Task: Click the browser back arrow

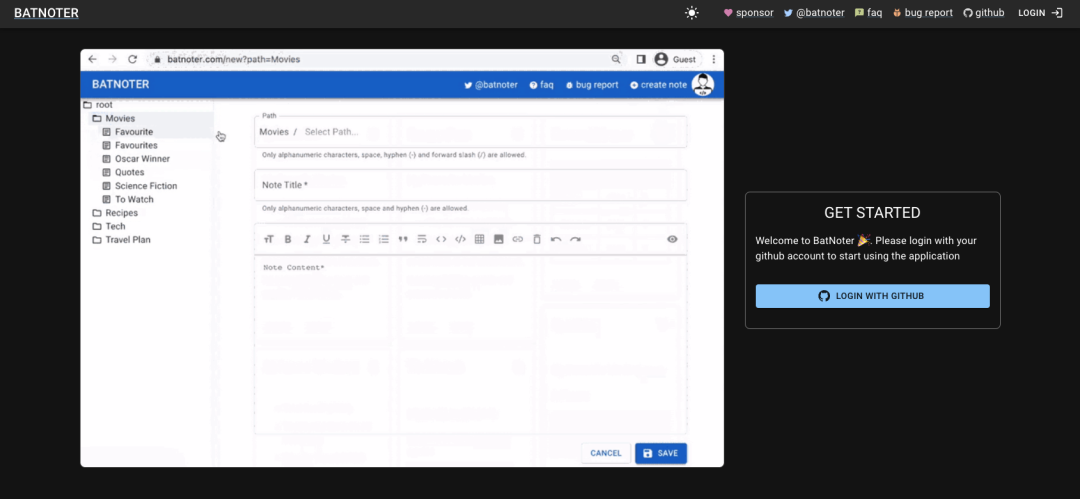Action: [92, 59]
